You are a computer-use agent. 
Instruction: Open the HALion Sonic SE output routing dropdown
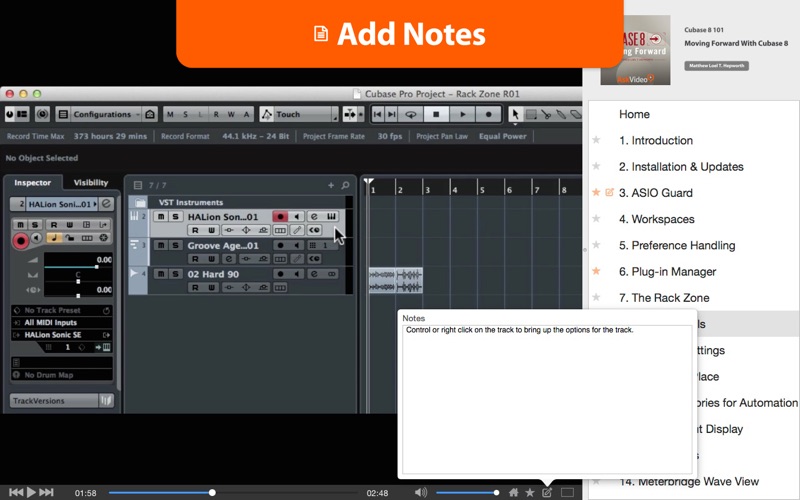pyautogui.click(x=62, y=335)
